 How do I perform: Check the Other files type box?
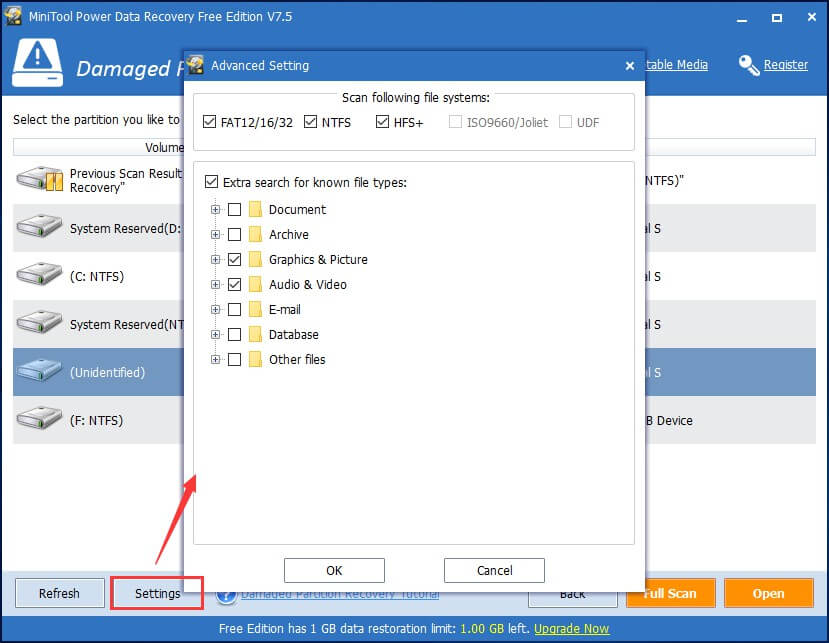click(234, 360)
